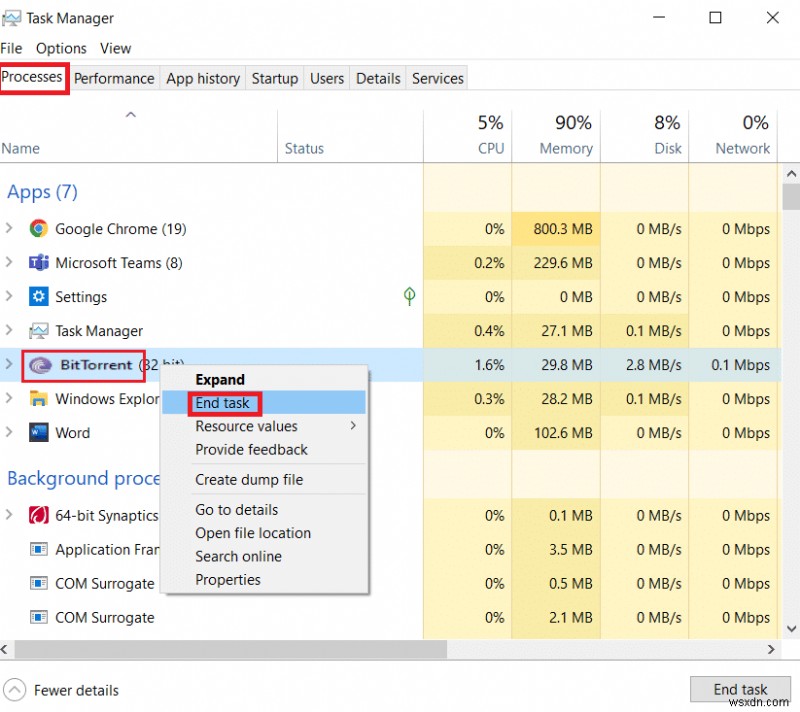This screenshot has height=712, width=800.
Task: Select the Settings gear icon
Action: pos(38,297)
